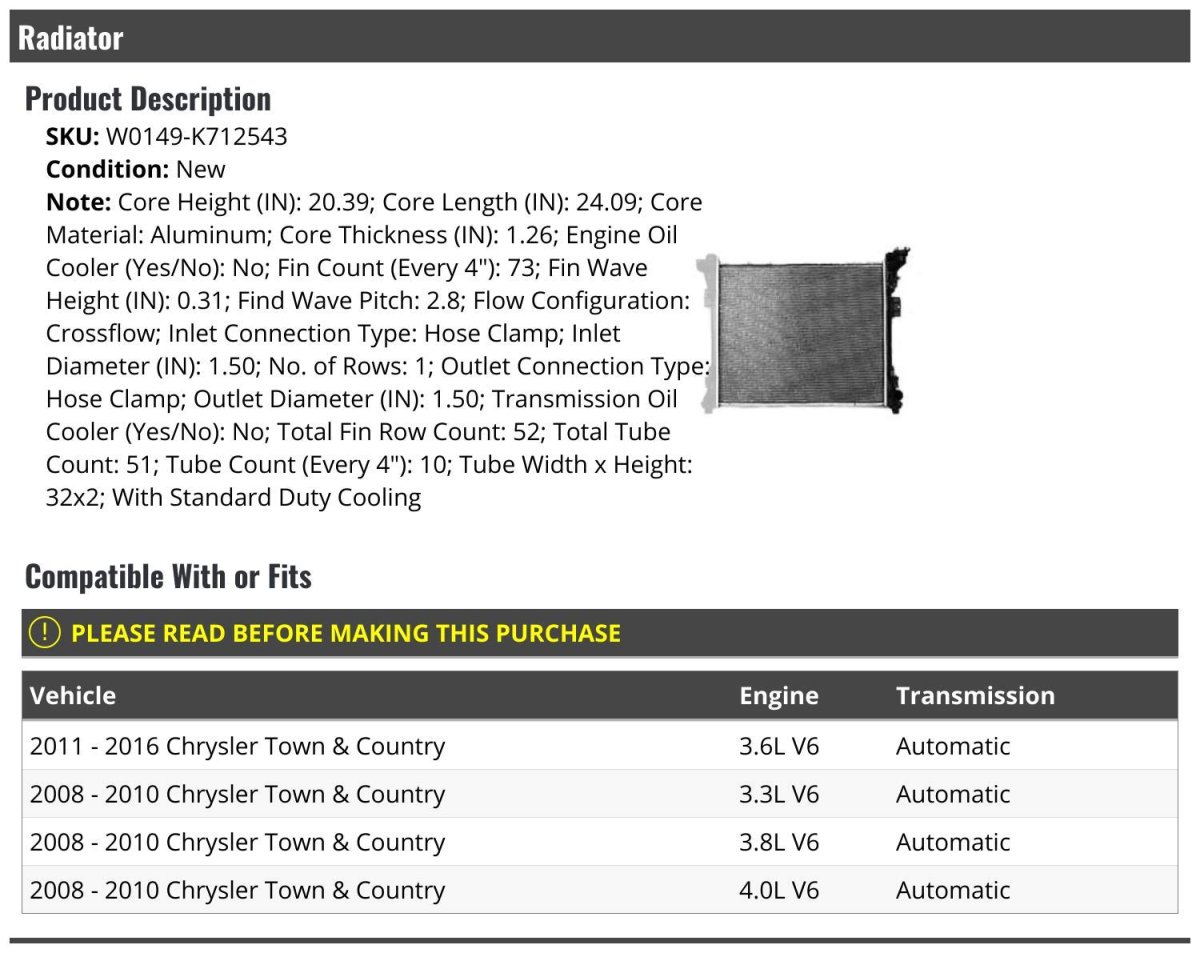This screenshot has width=1200, height=953.
Task: Click the bold Note label
Action: tap(78, 202)
